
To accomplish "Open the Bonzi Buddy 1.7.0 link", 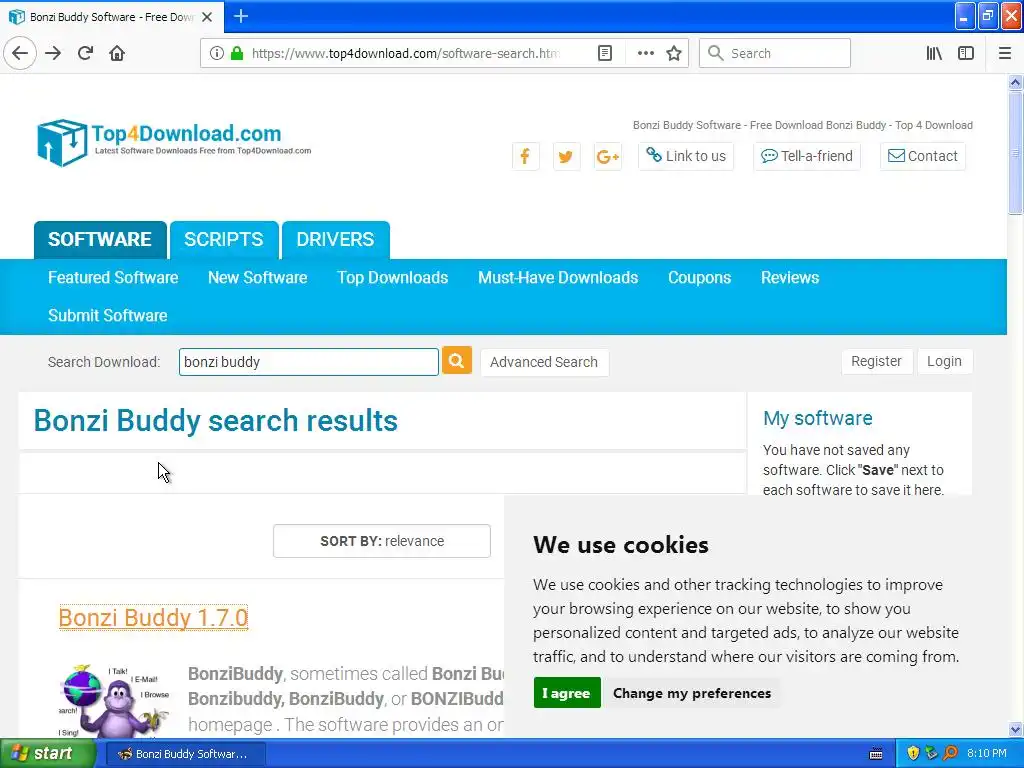I will (x=153, y=618).
